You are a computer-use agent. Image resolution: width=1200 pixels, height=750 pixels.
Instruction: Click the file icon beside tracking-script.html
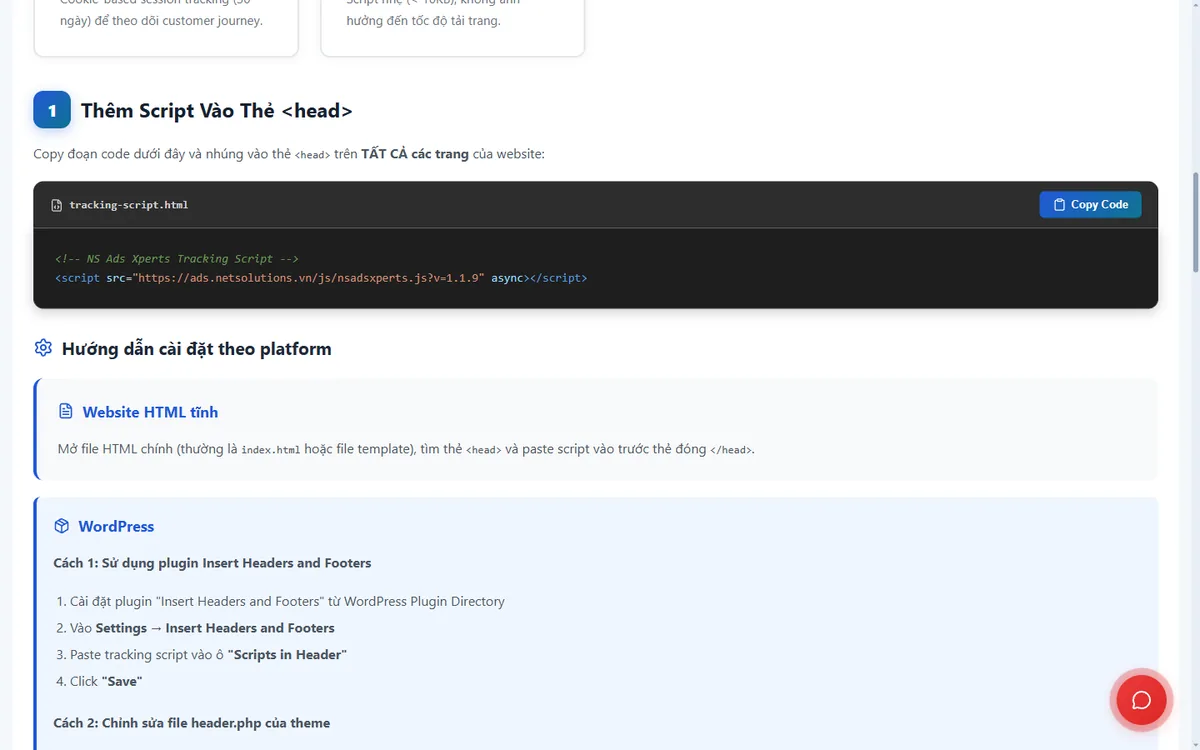pyautogui.click(x=57, y=205)
